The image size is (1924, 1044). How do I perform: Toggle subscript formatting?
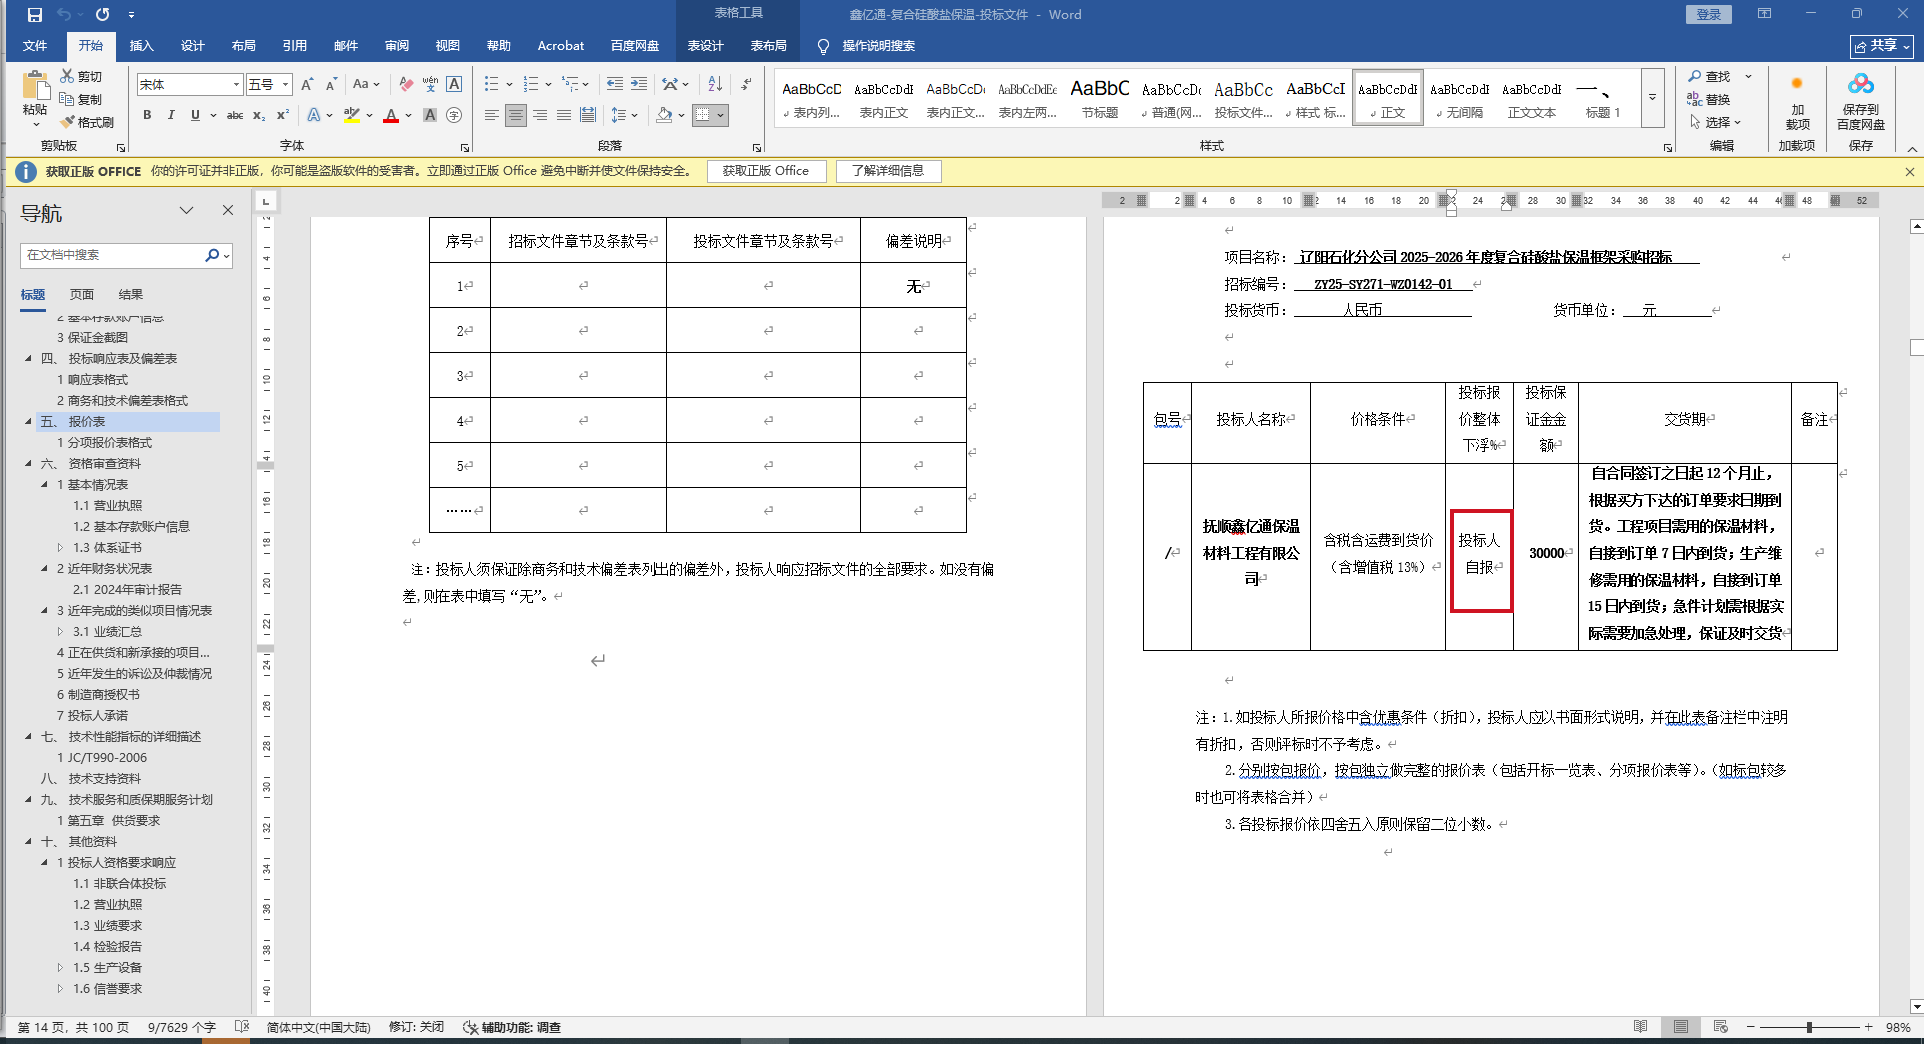(259, 116)
